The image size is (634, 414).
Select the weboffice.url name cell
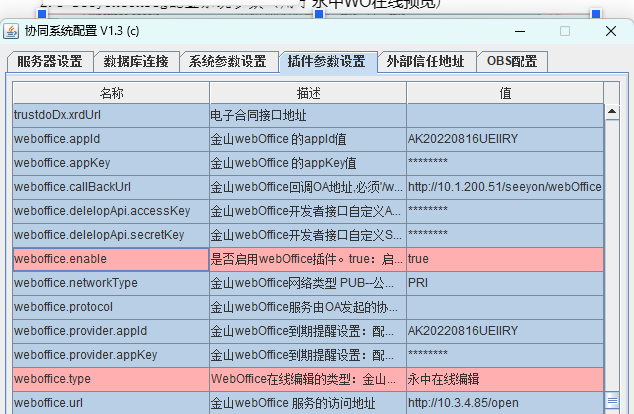coord(111,403)
